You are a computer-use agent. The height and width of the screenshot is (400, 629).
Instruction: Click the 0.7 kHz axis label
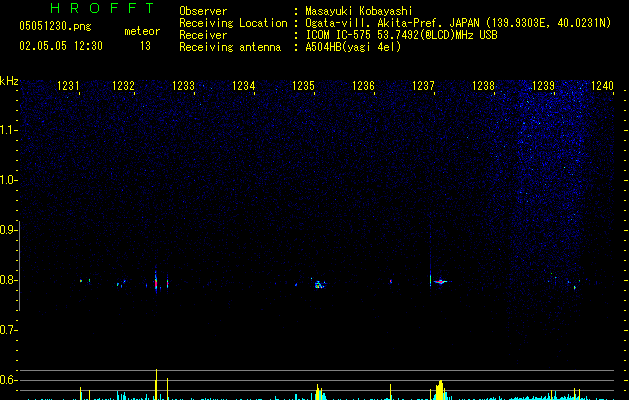click(8, 330)
